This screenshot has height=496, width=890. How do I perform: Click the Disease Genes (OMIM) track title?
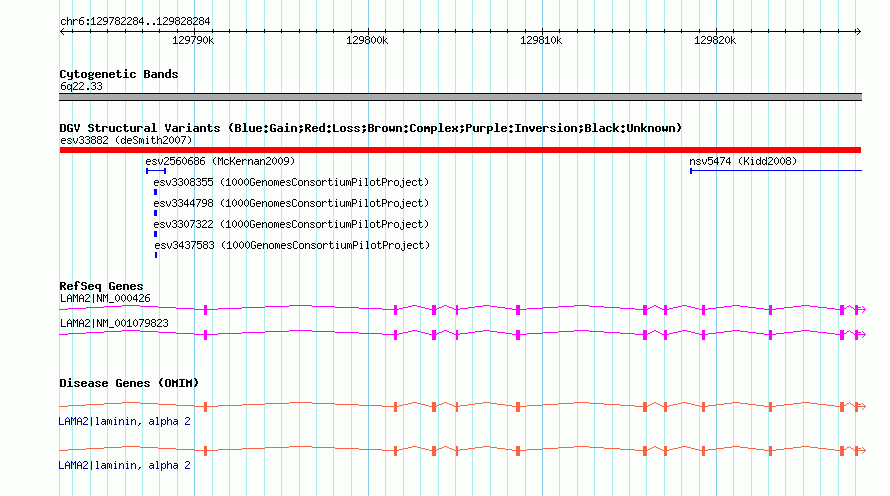point(129,383)
